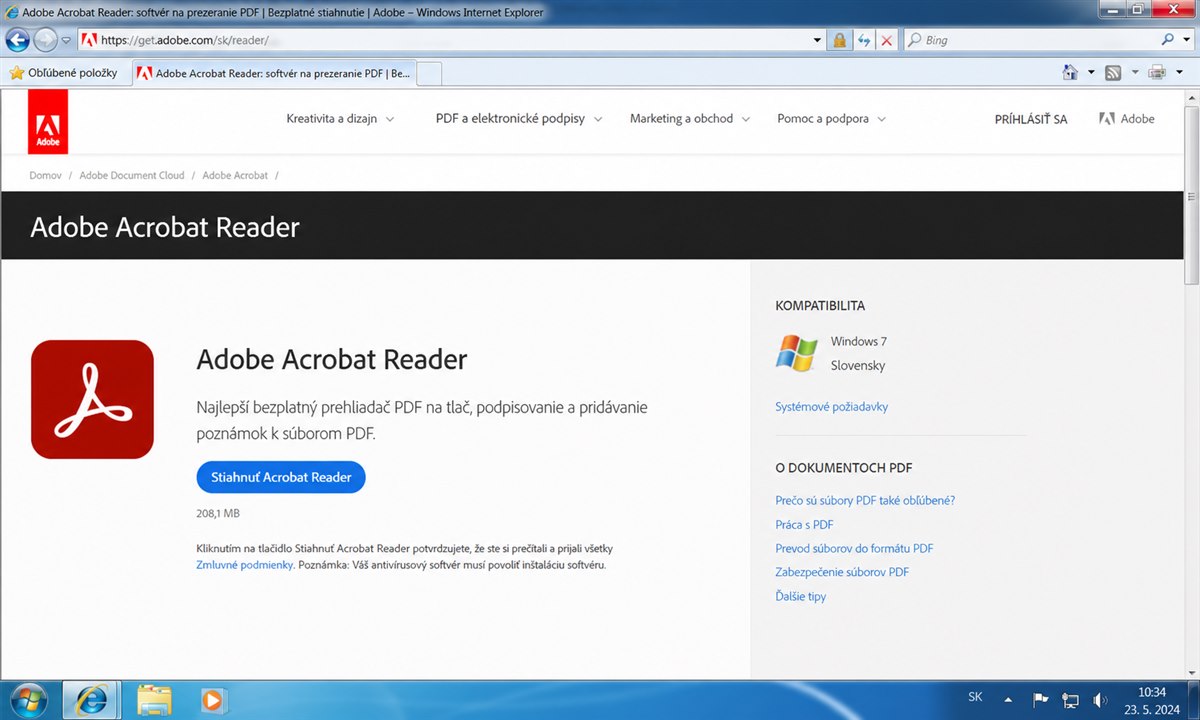This screenshot has height=720, width=1200.
Task: Click the red stop loading icon
Action: [x=886, y=40]
